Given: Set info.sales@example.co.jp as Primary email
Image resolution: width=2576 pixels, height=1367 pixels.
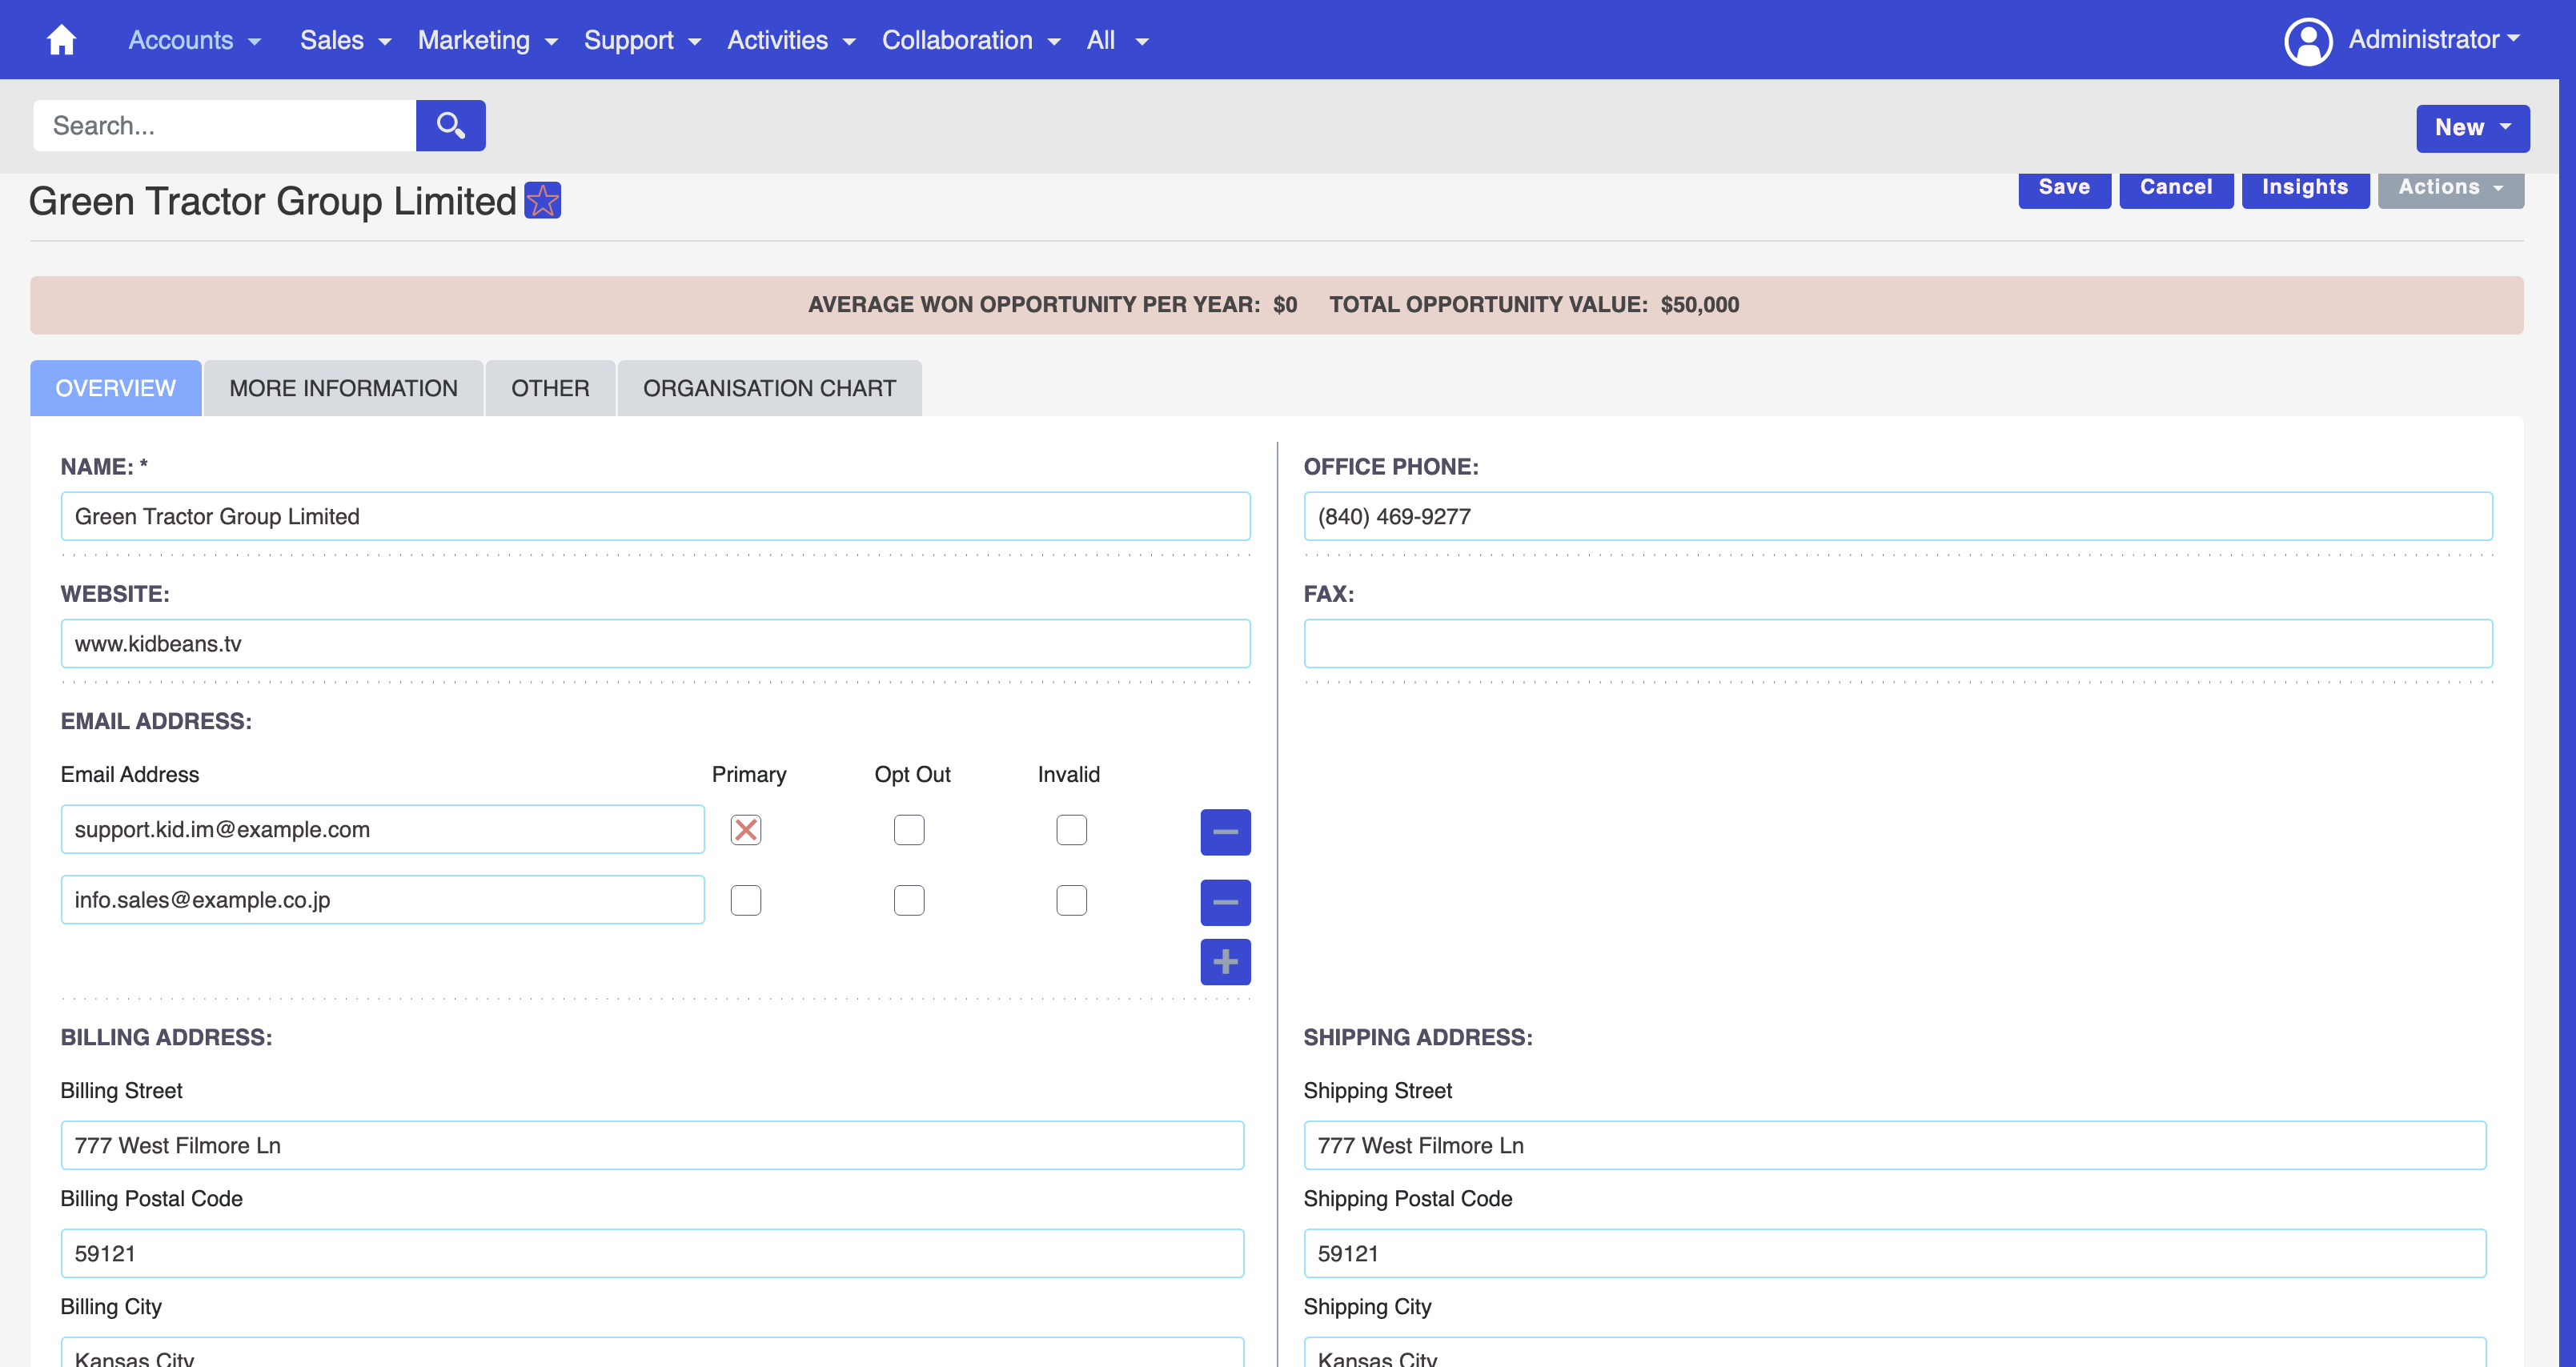Looking at the screenshot, I should 745,900.
